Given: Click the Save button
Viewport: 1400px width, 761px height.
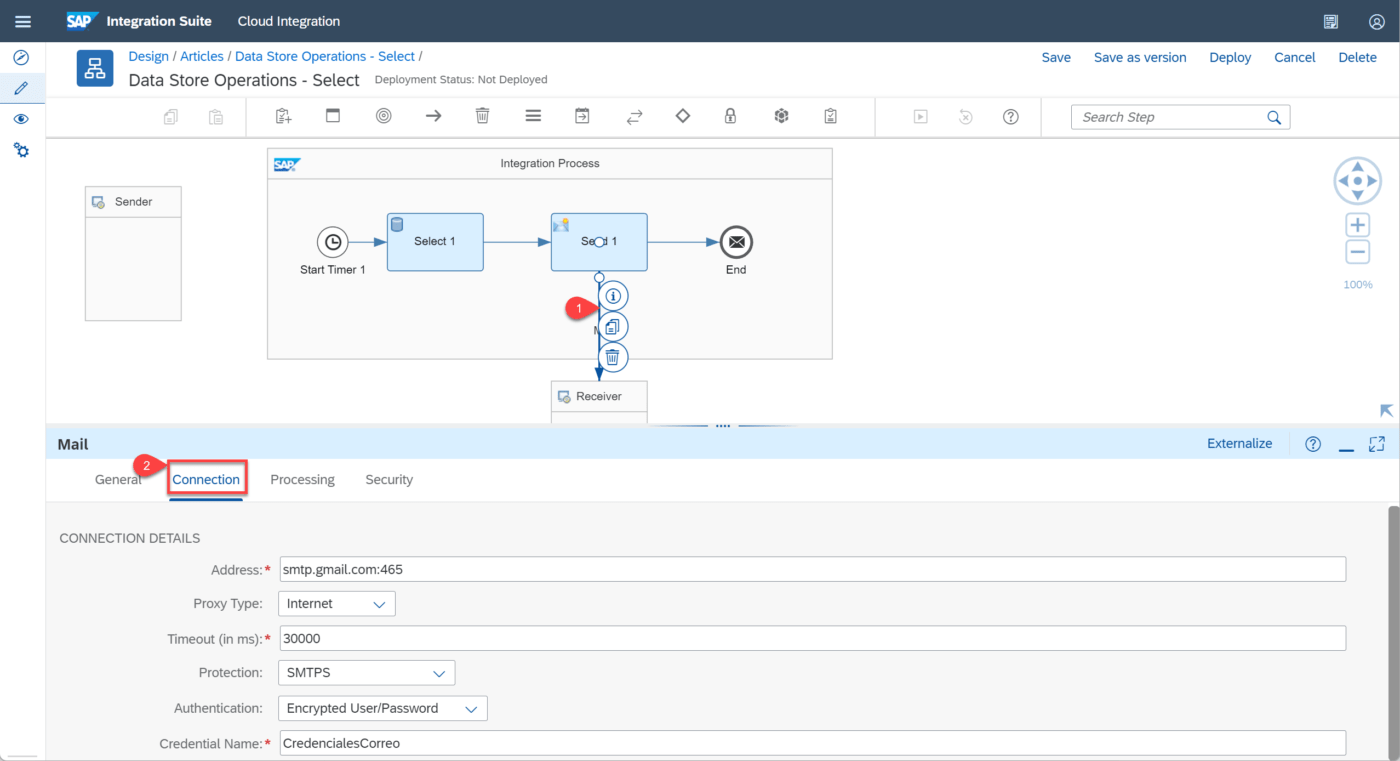Looking at the screenshot, I should coord(1056,58).
